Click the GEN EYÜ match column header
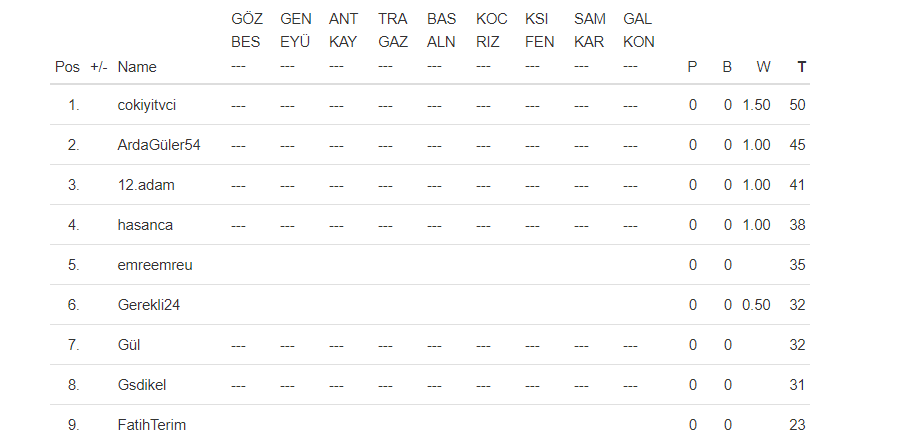Viewport: 902px width, 439px height. click(295, 30)
